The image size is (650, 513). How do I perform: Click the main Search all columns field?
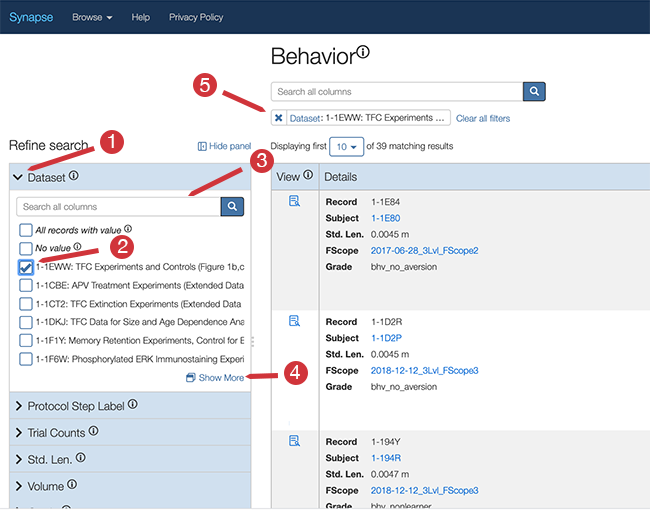(x=397, y=92)
